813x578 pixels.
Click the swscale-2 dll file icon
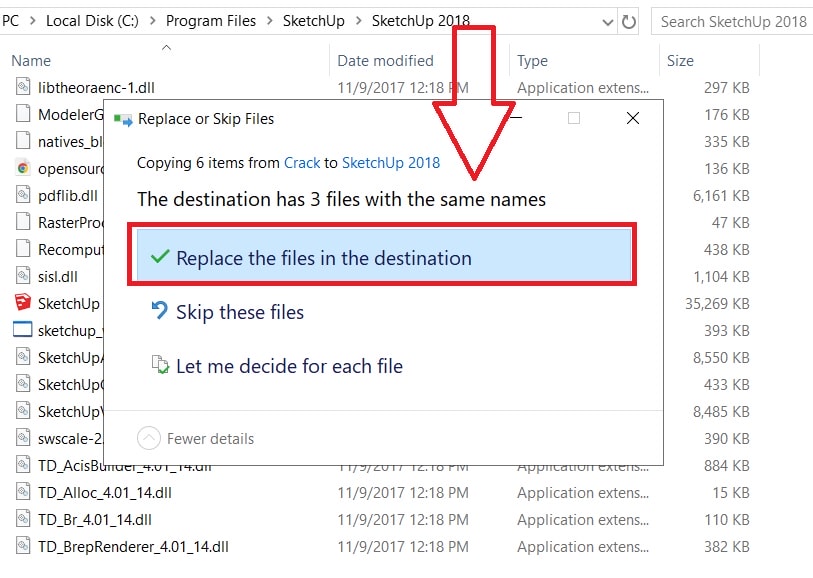[23, 438]
